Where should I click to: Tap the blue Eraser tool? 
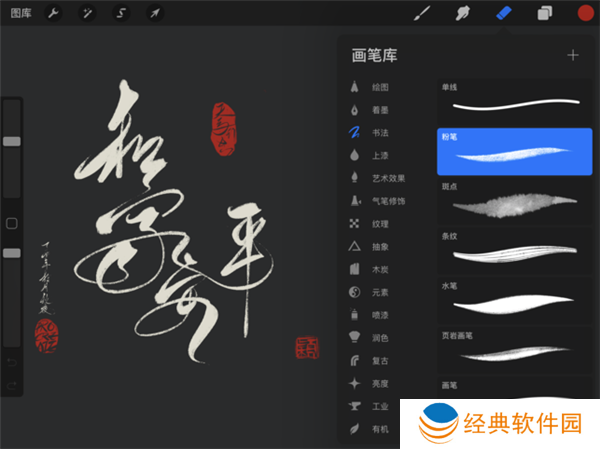pyautogui.click(x=504, y=13)
